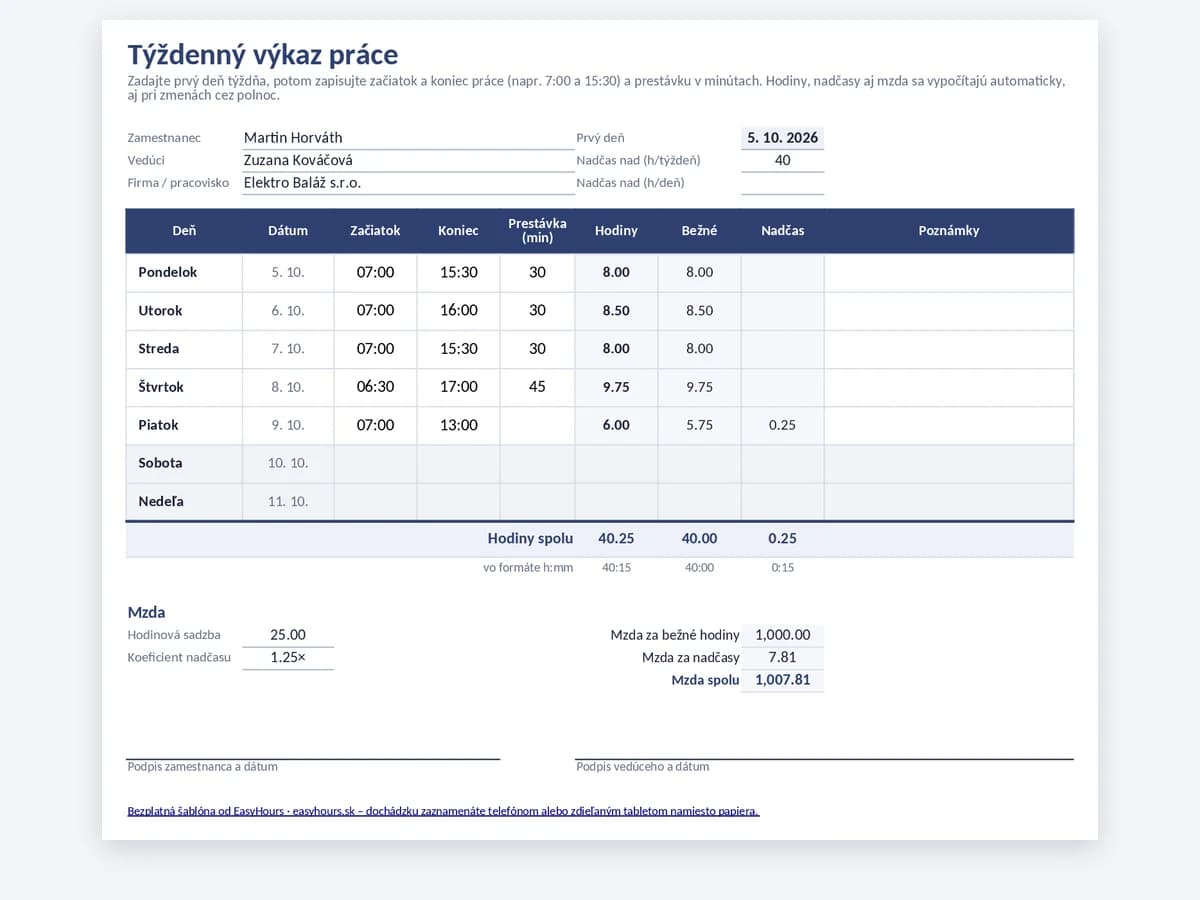Click the empty daily overtime threshold field
The image size is (1200, 900).
782,183
